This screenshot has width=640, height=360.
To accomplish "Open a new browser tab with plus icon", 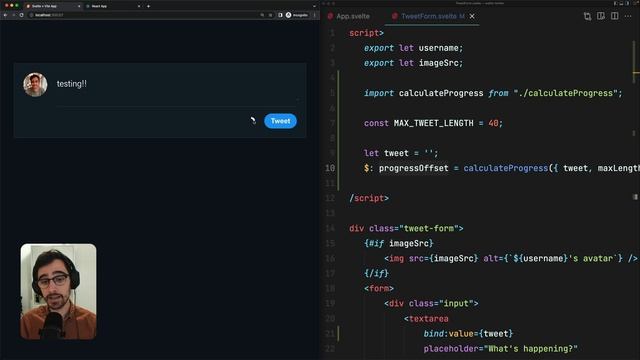I will [148, 6].
